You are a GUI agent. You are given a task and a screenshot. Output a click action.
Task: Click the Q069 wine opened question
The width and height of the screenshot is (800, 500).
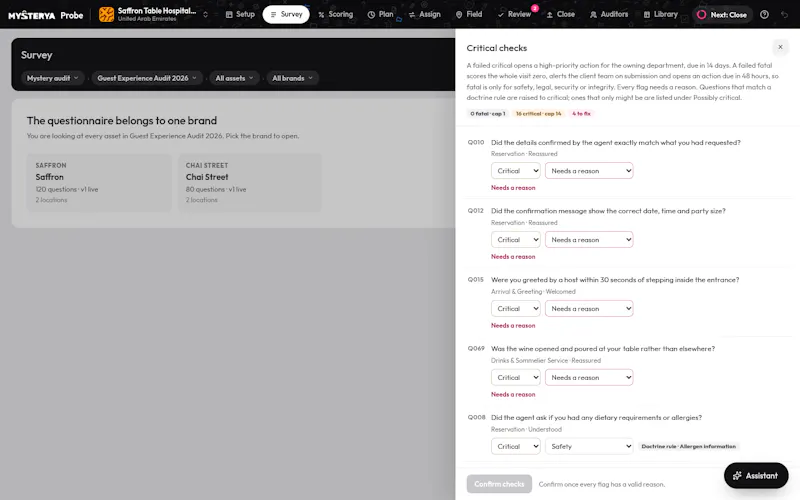coord(603,348)
